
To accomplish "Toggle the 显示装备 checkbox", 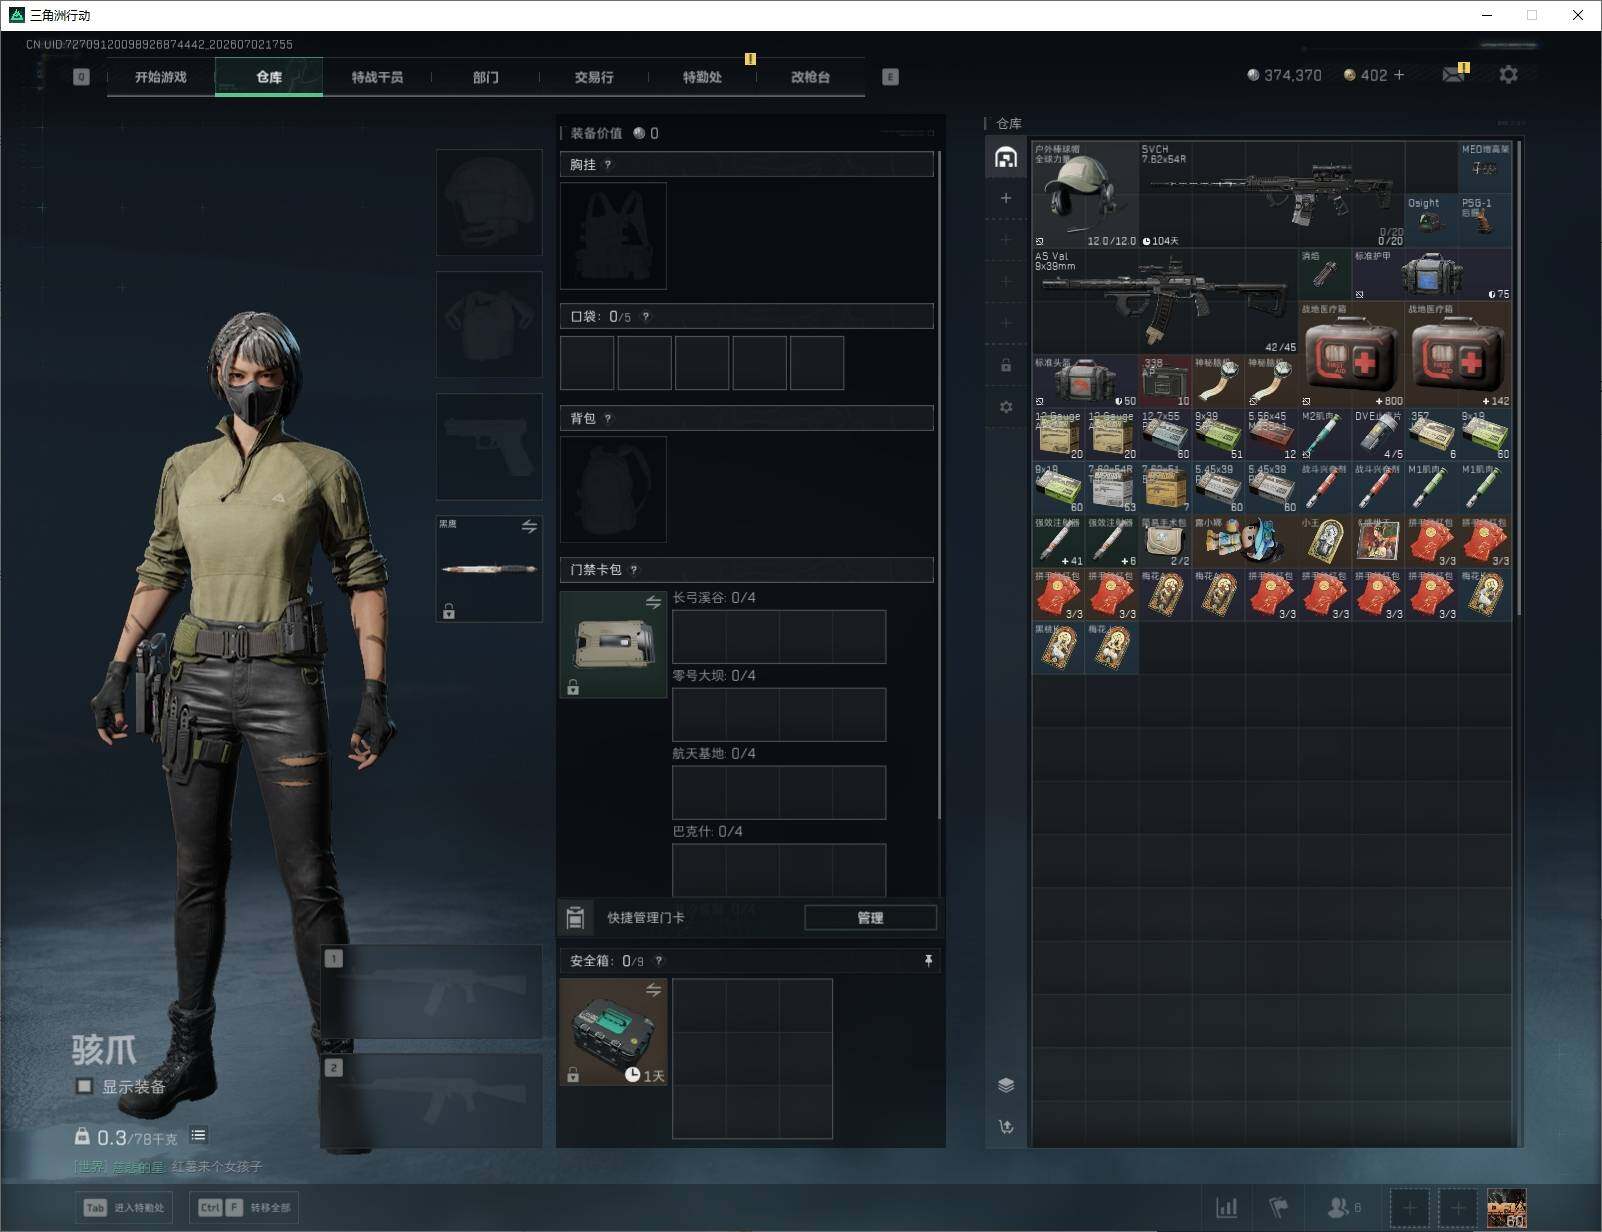I will (85, 1086).
